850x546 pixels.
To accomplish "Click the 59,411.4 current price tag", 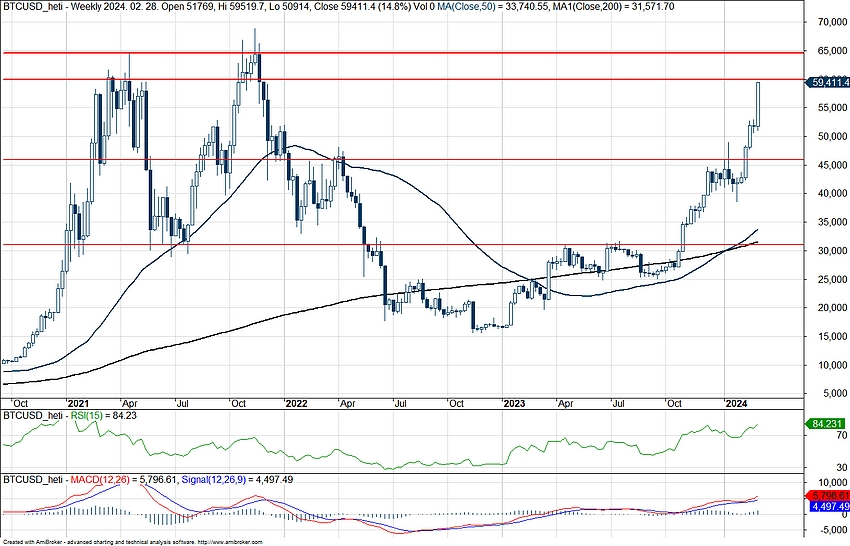I will coord(827,84).
